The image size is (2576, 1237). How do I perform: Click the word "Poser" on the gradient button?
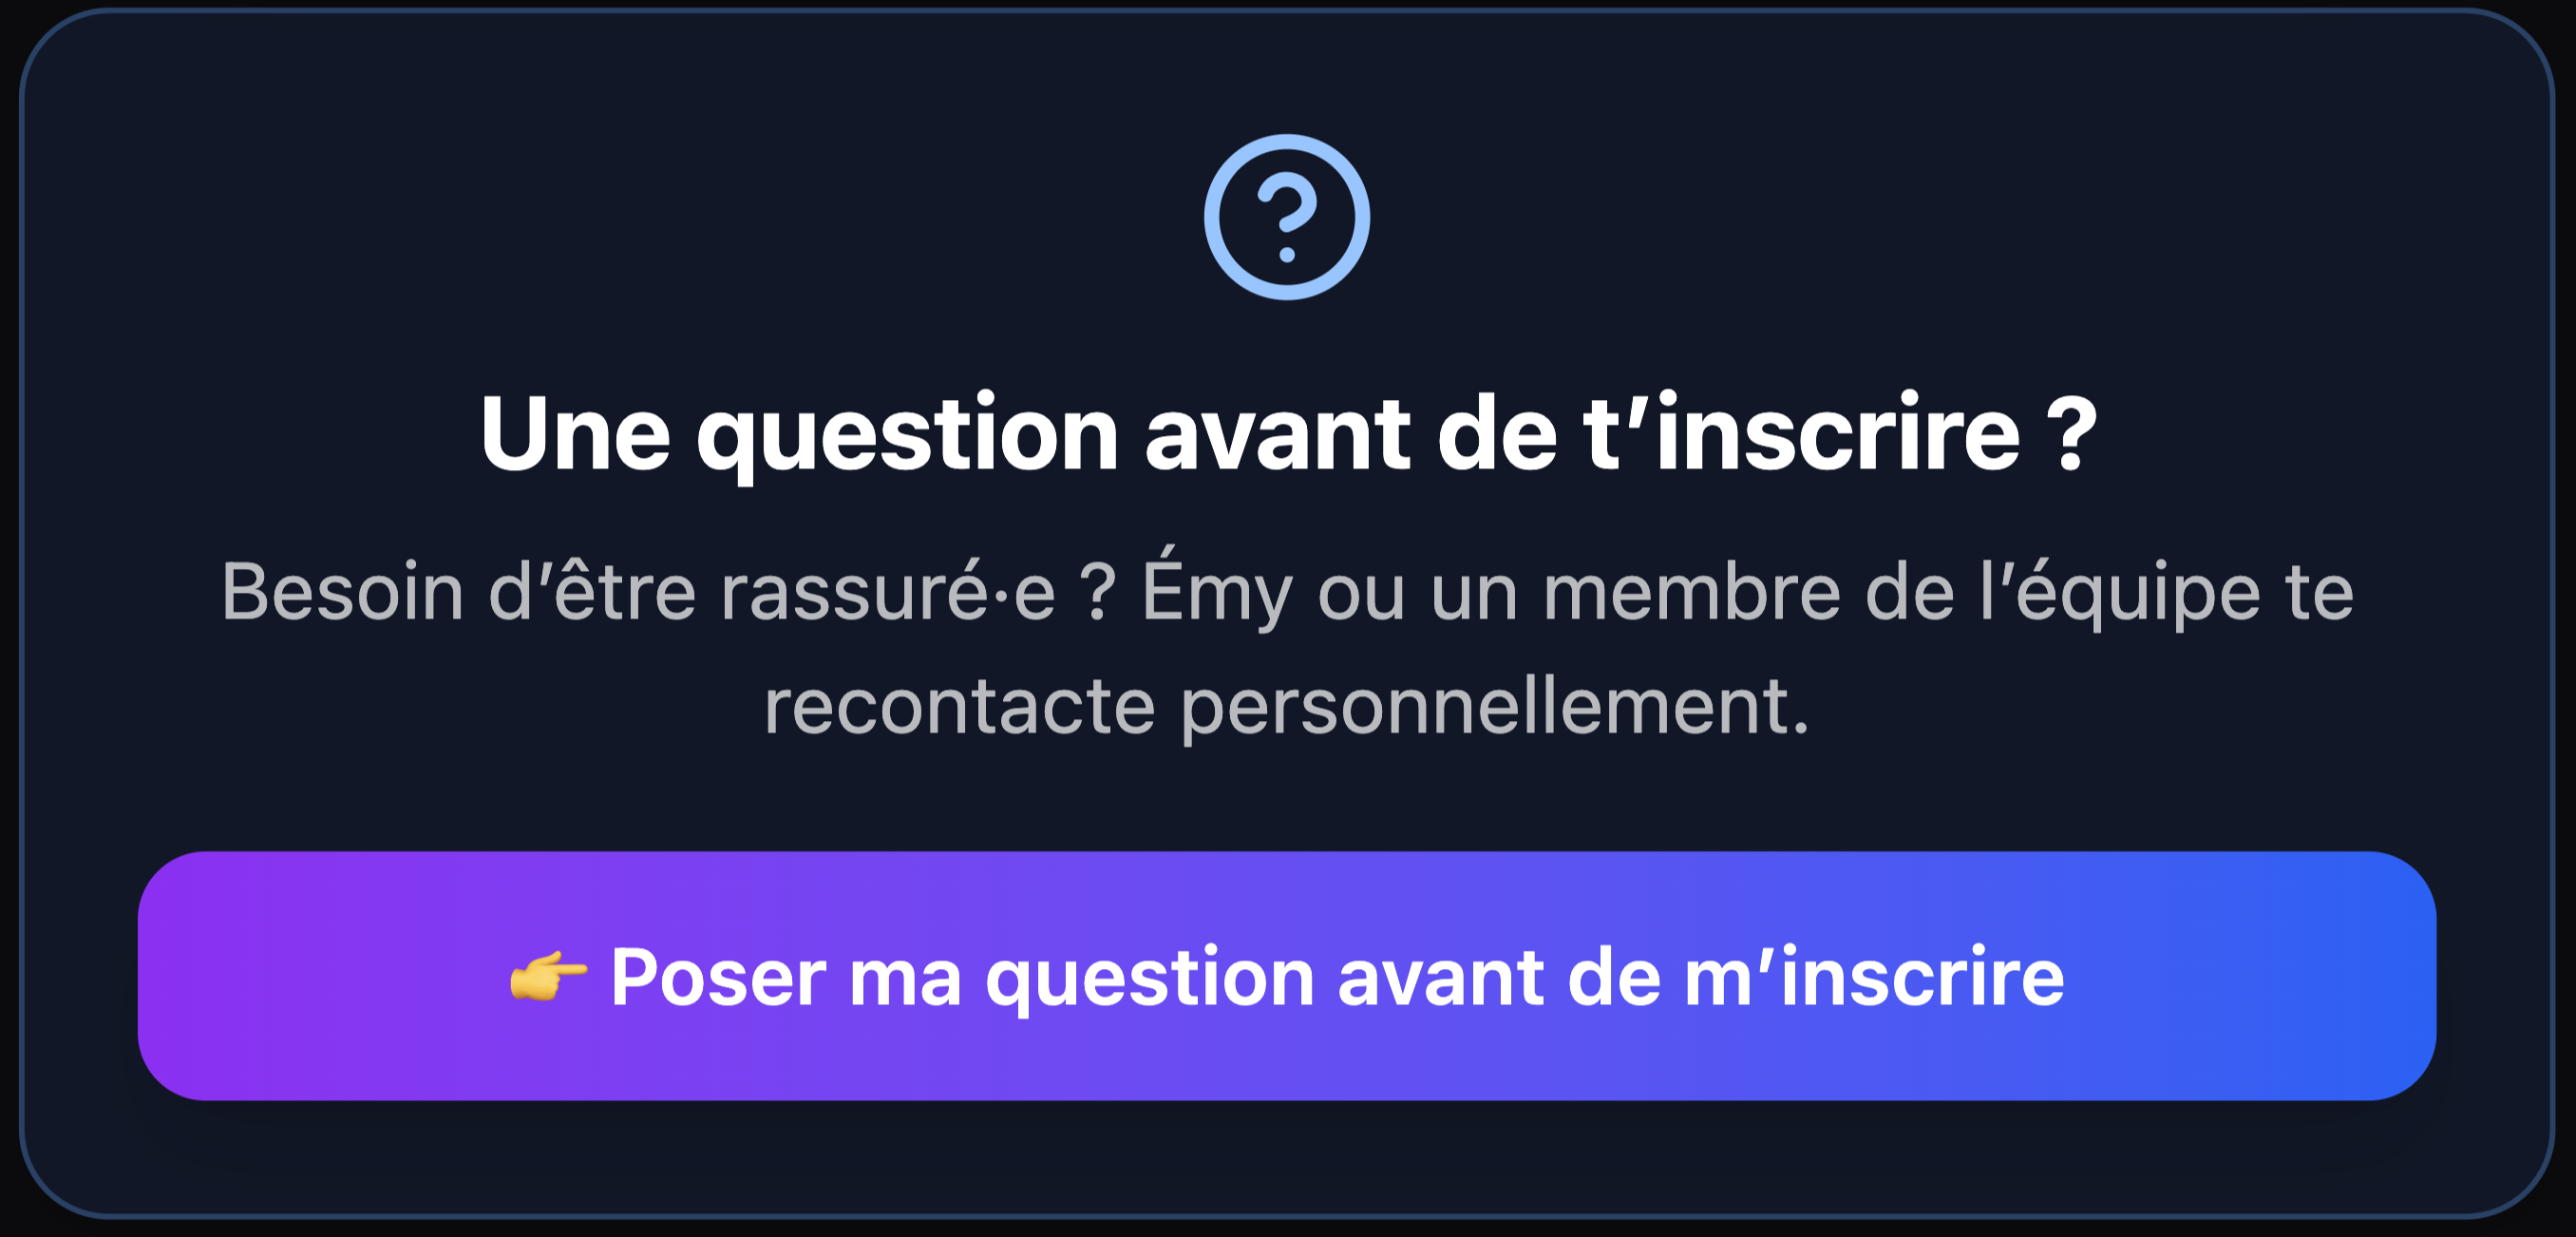(718, 977)
